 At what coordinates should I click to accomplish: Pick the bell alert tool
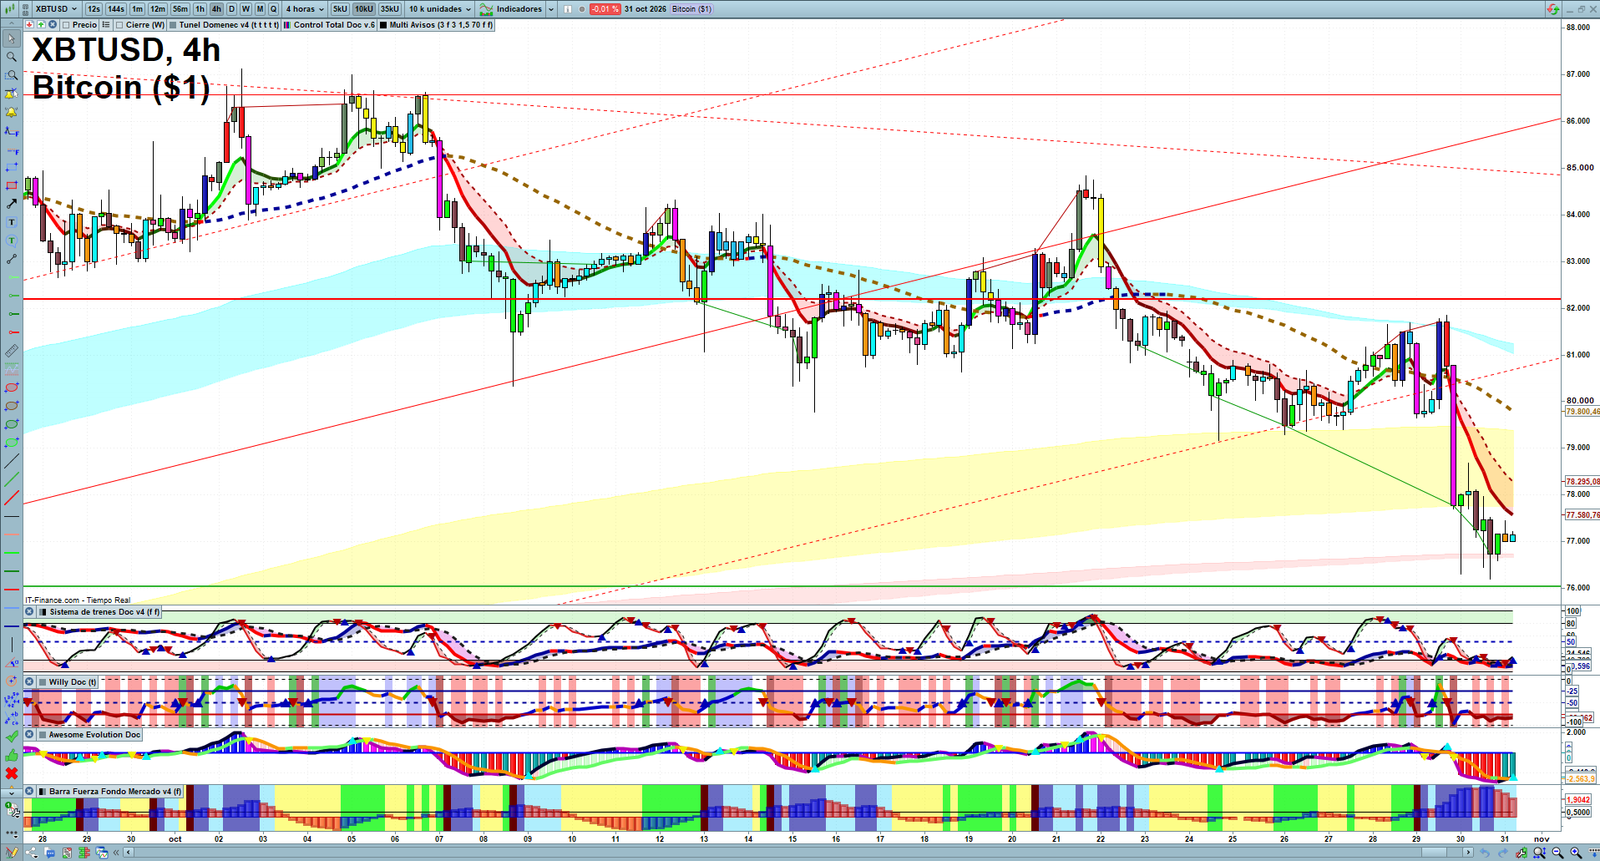point(11,112)
